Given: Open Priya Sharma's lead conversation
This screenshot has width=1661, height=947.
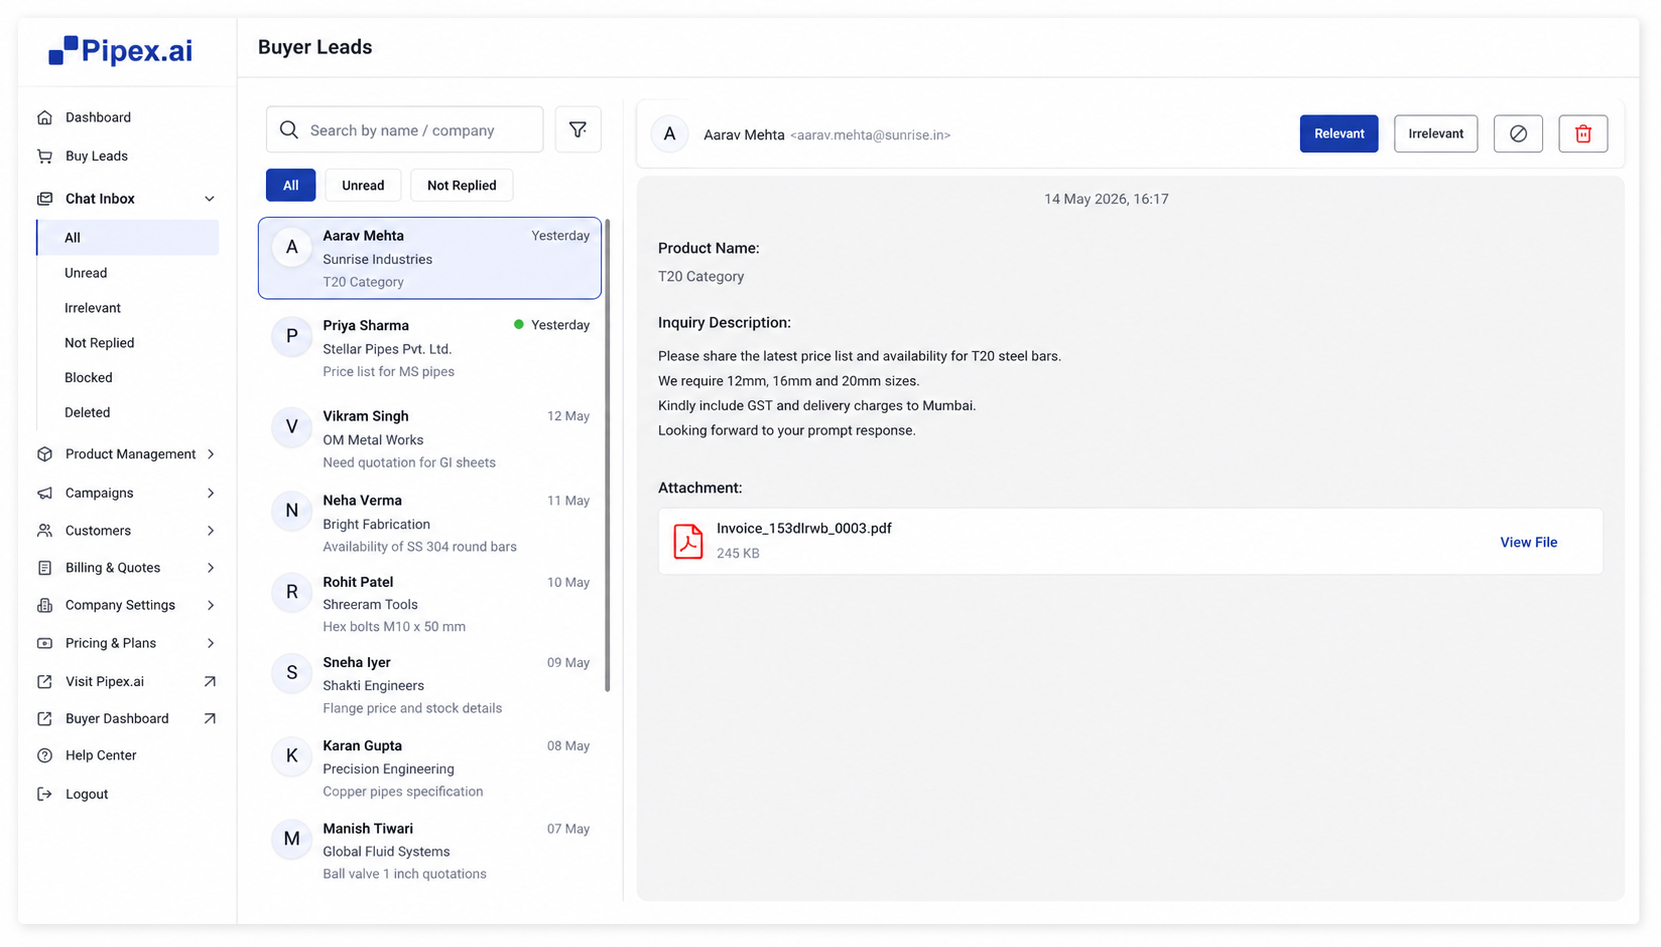Looking at the screenshot, I should click(x=430, y=348).
